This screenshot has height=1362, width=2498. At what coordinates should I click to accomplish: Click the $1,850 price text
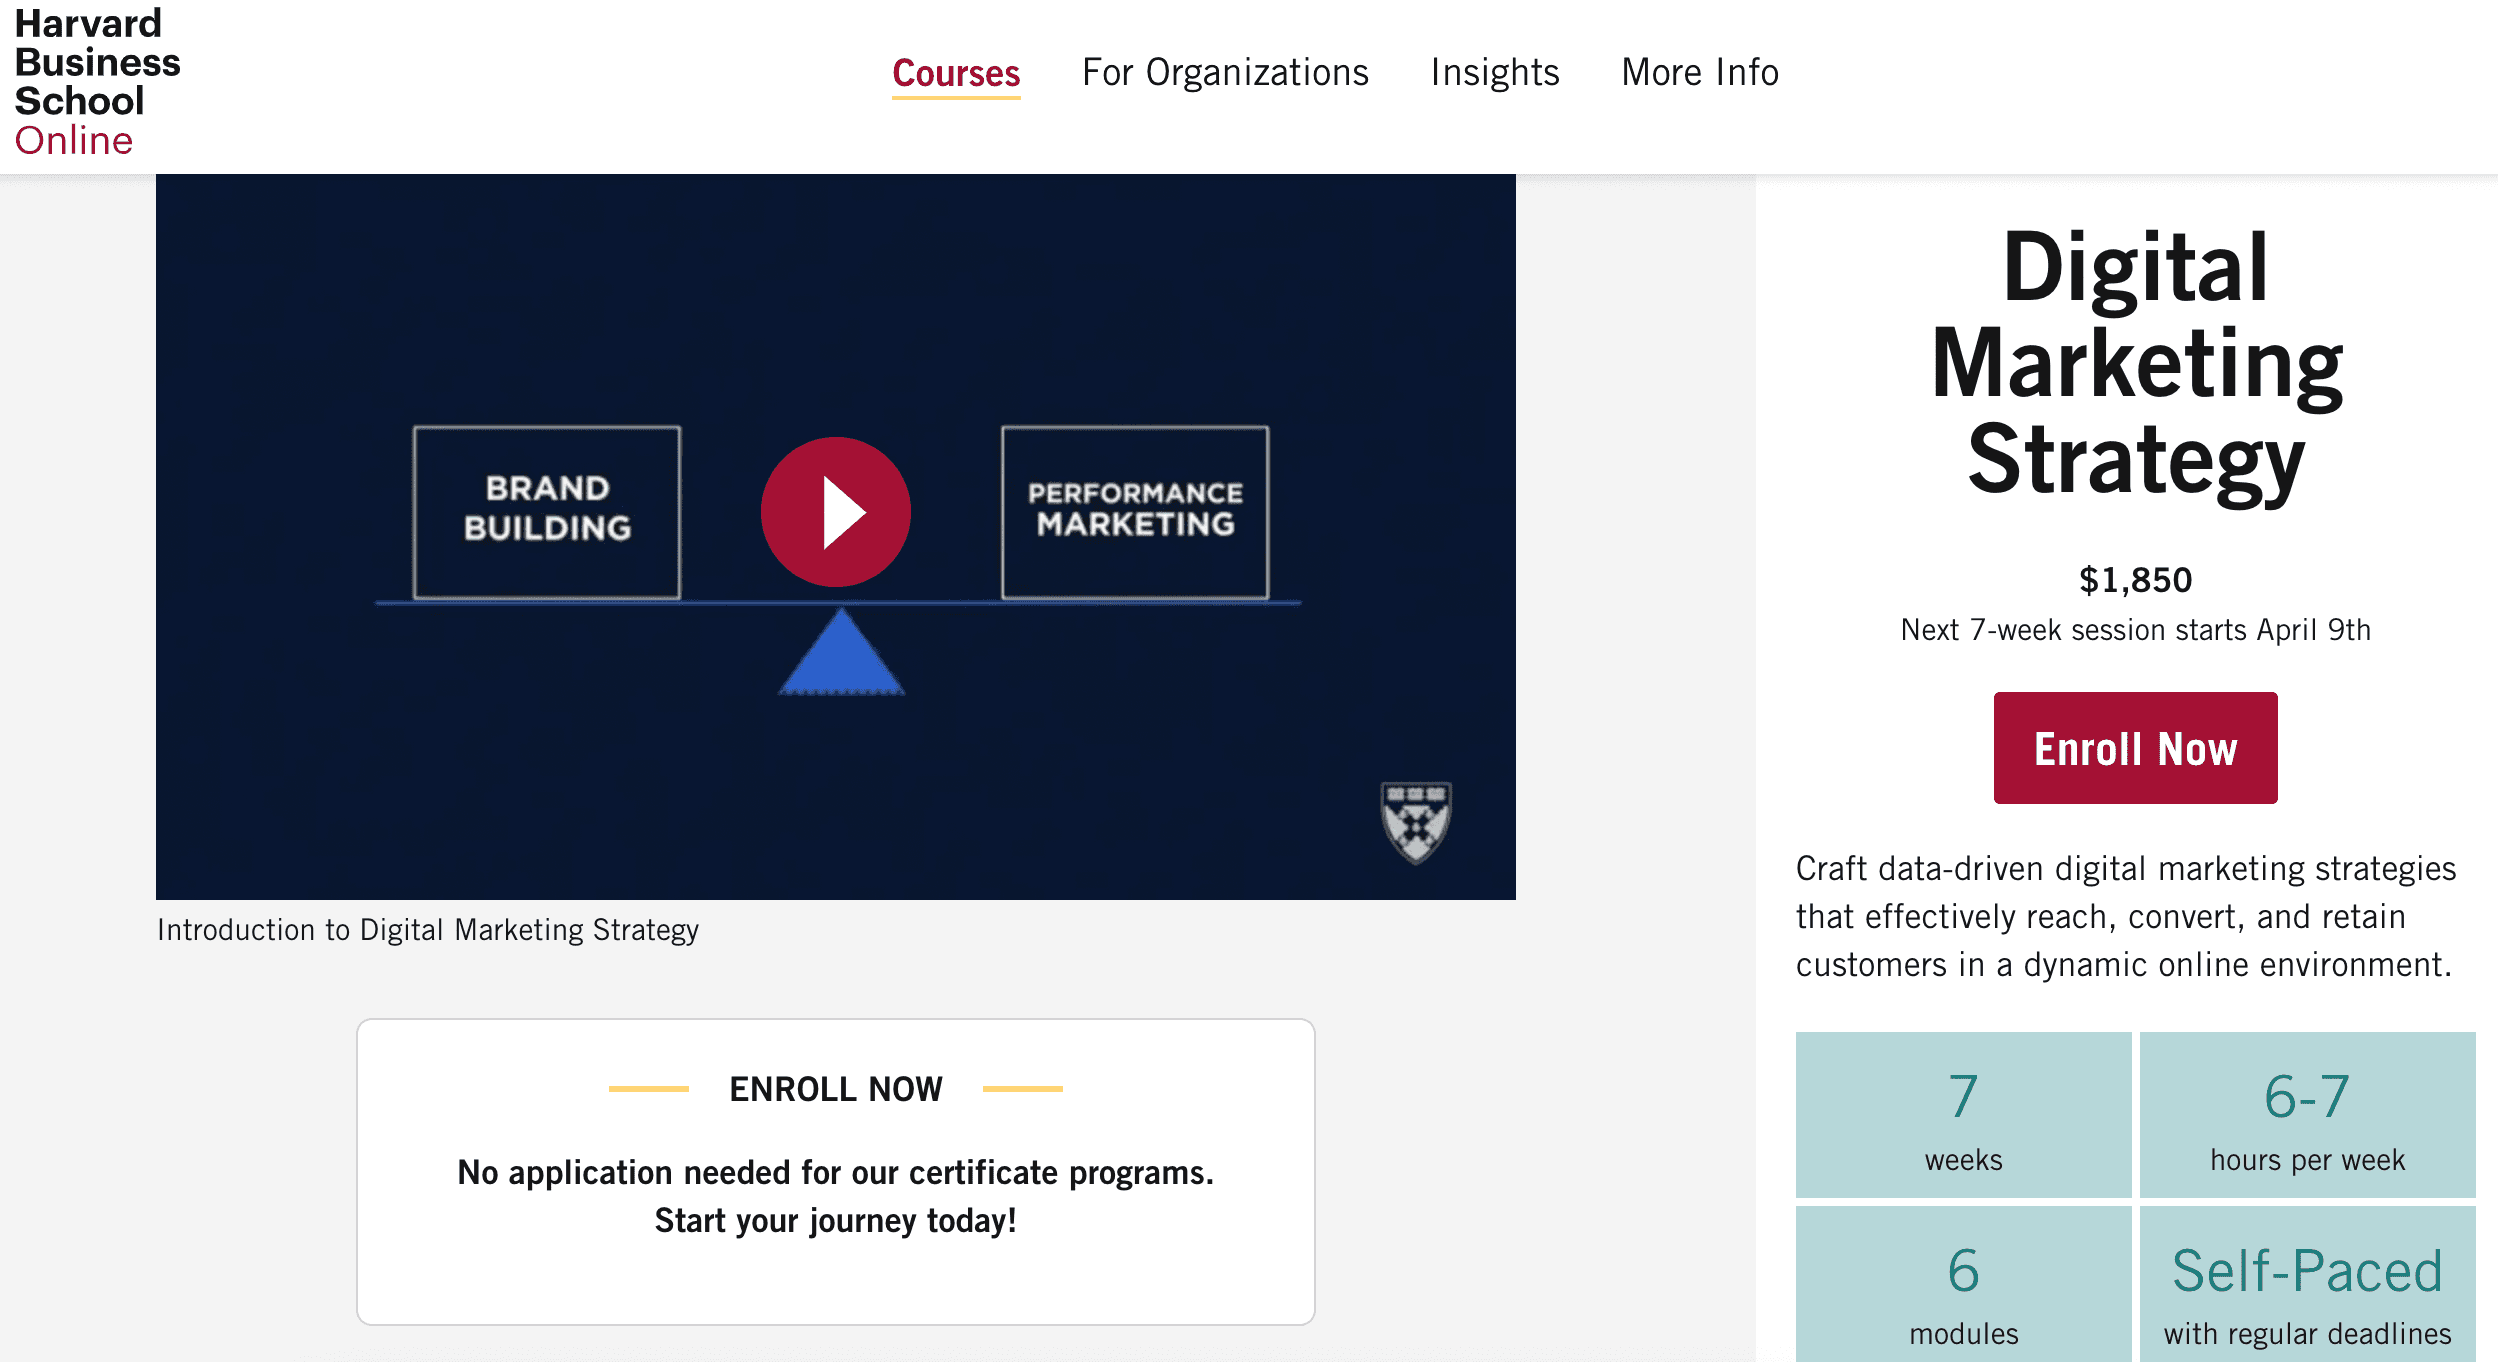pos(2135,580)
